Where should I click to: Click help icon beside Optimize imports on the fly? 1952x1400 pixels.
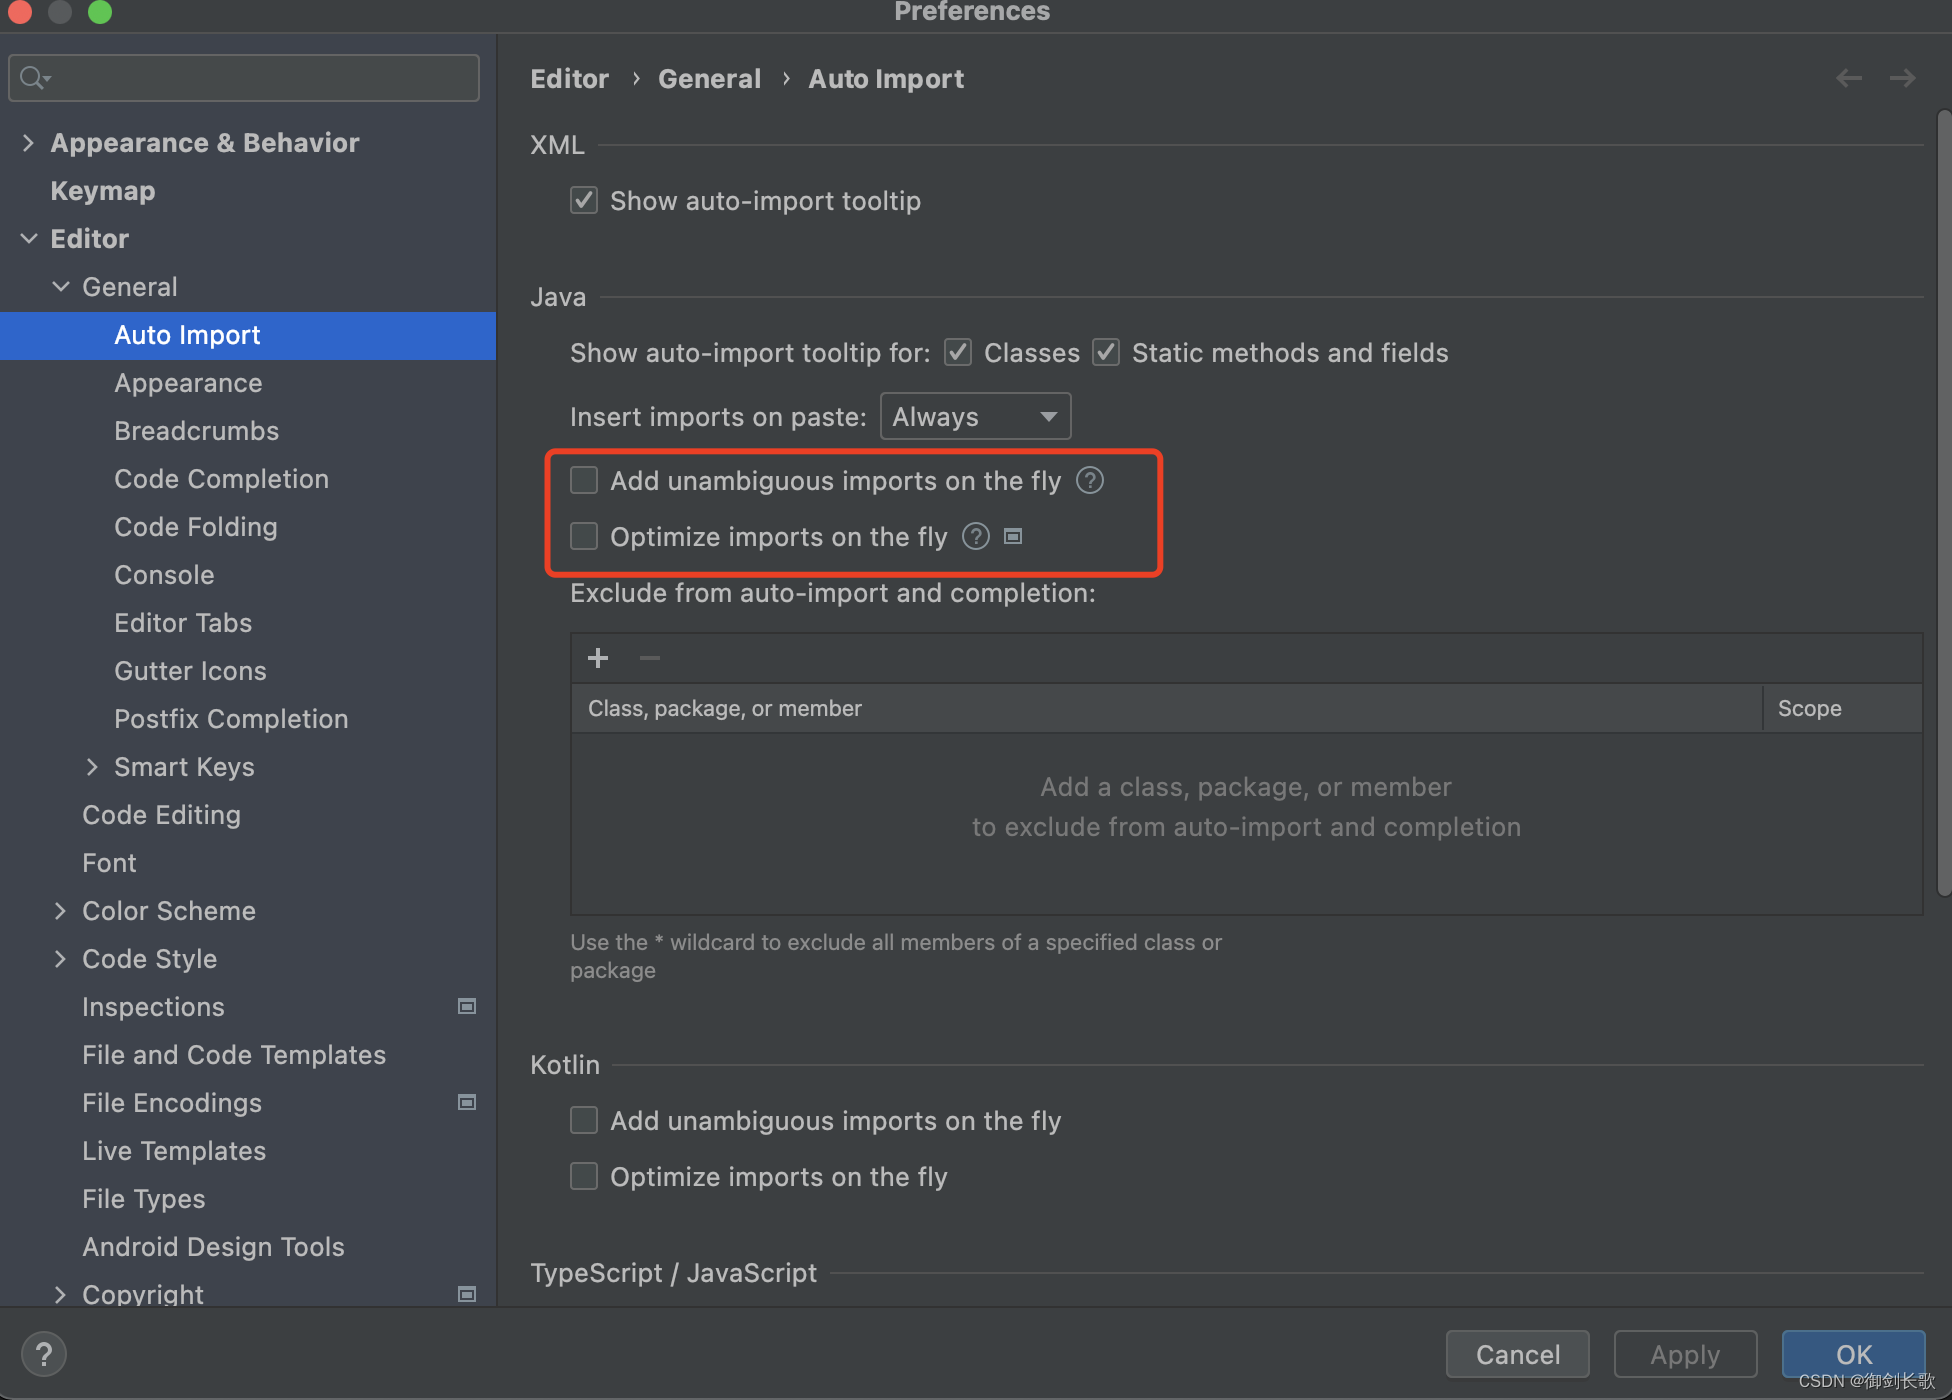976,537
